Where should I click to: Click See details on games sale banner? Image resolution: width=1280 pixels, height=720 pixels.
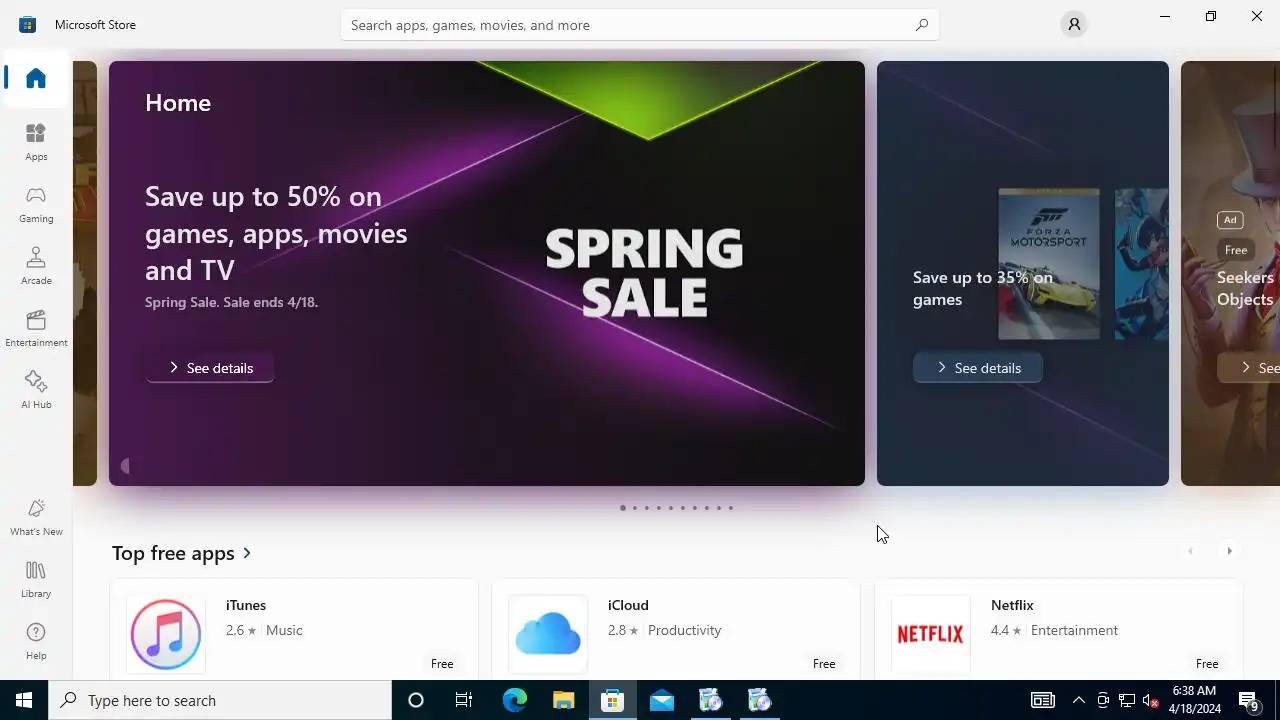tap(978, 368)
